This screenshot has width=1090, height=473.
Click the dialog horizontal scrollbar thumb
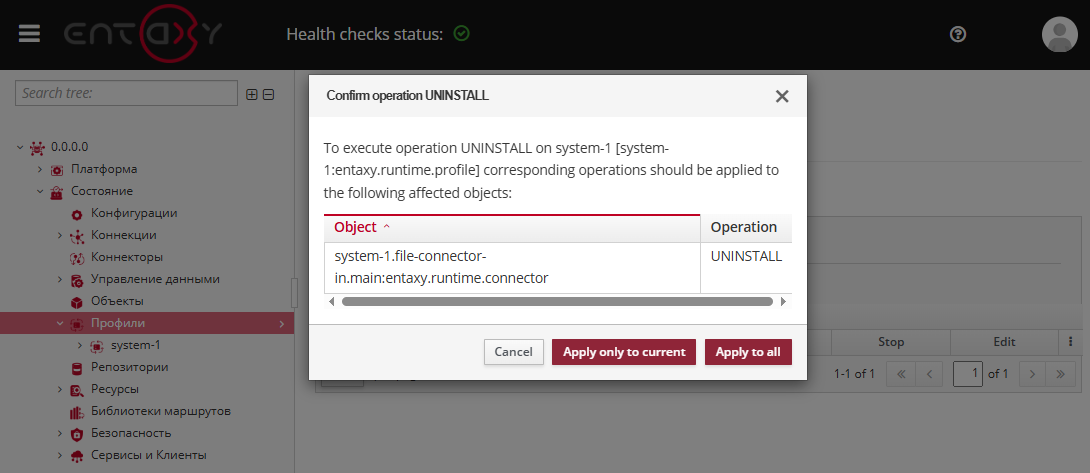[557, 302]
